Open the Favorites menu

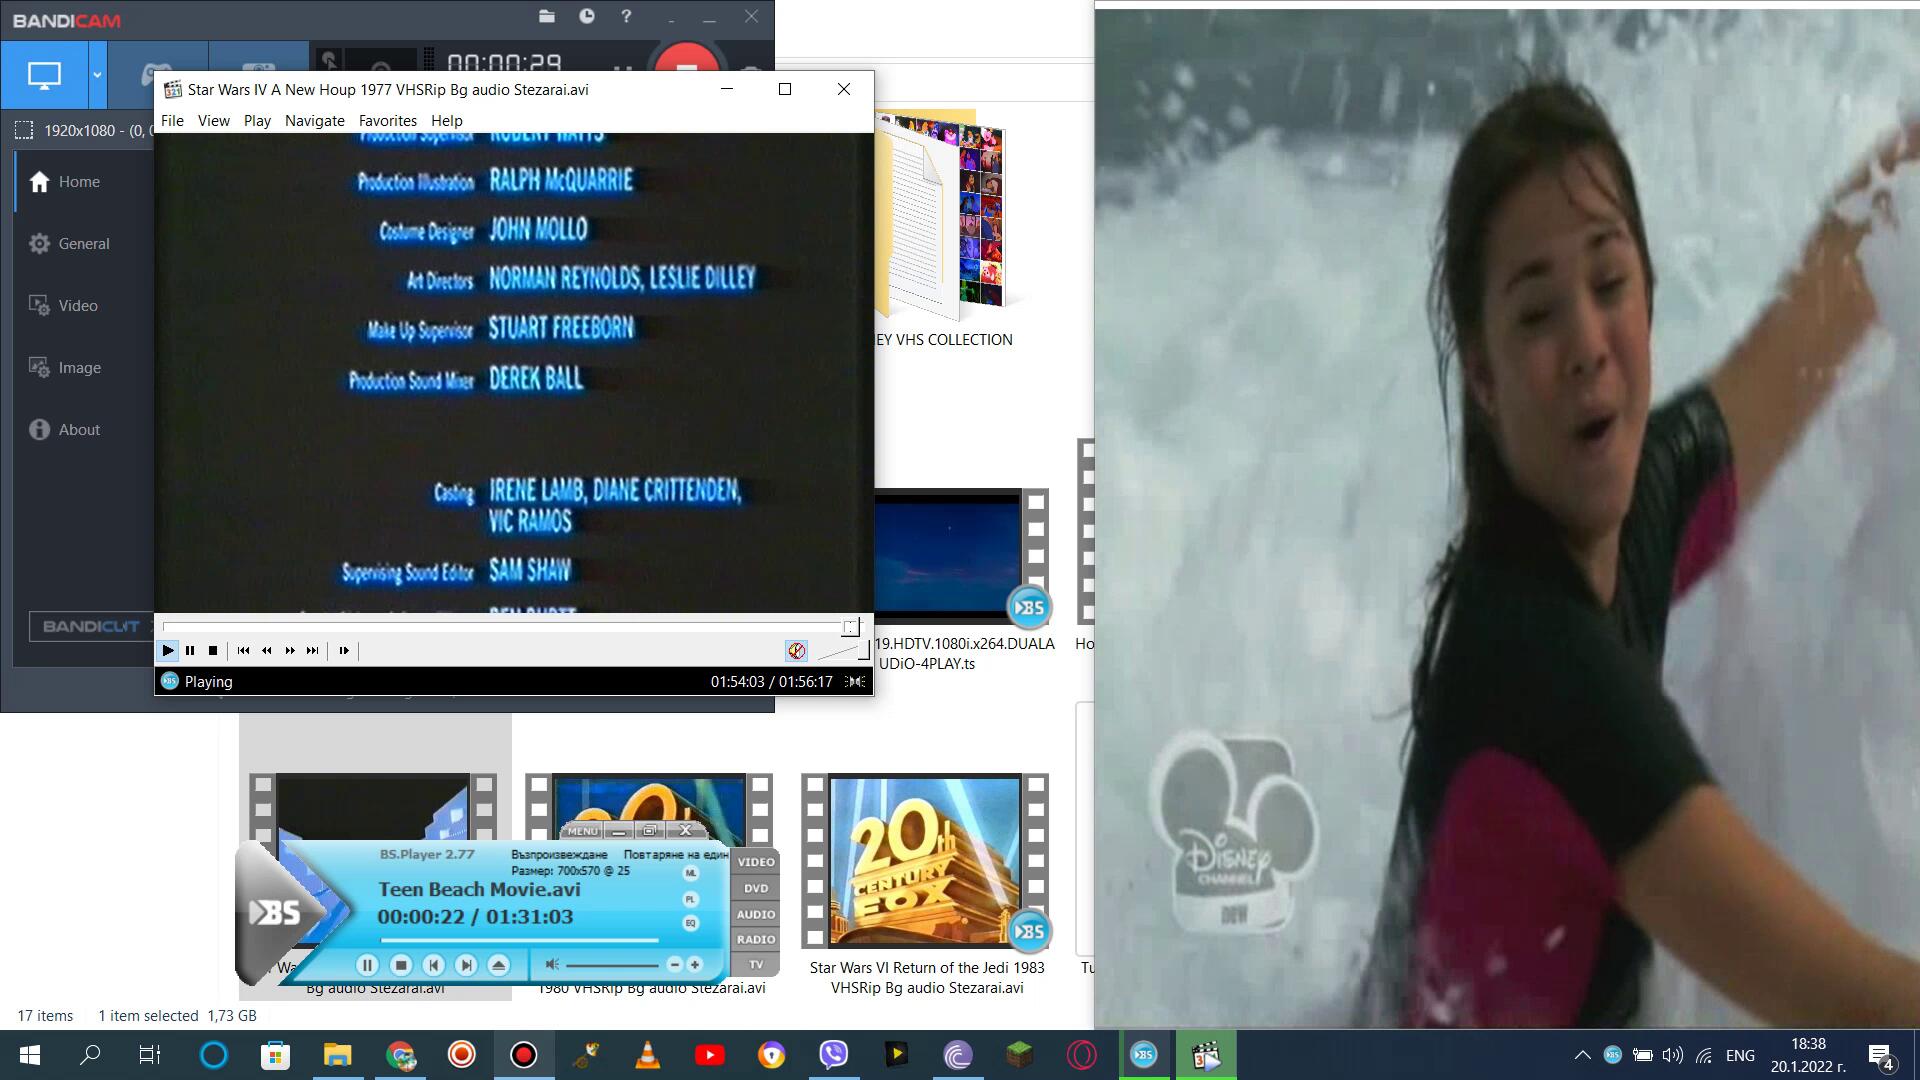[x=387, y=121]
